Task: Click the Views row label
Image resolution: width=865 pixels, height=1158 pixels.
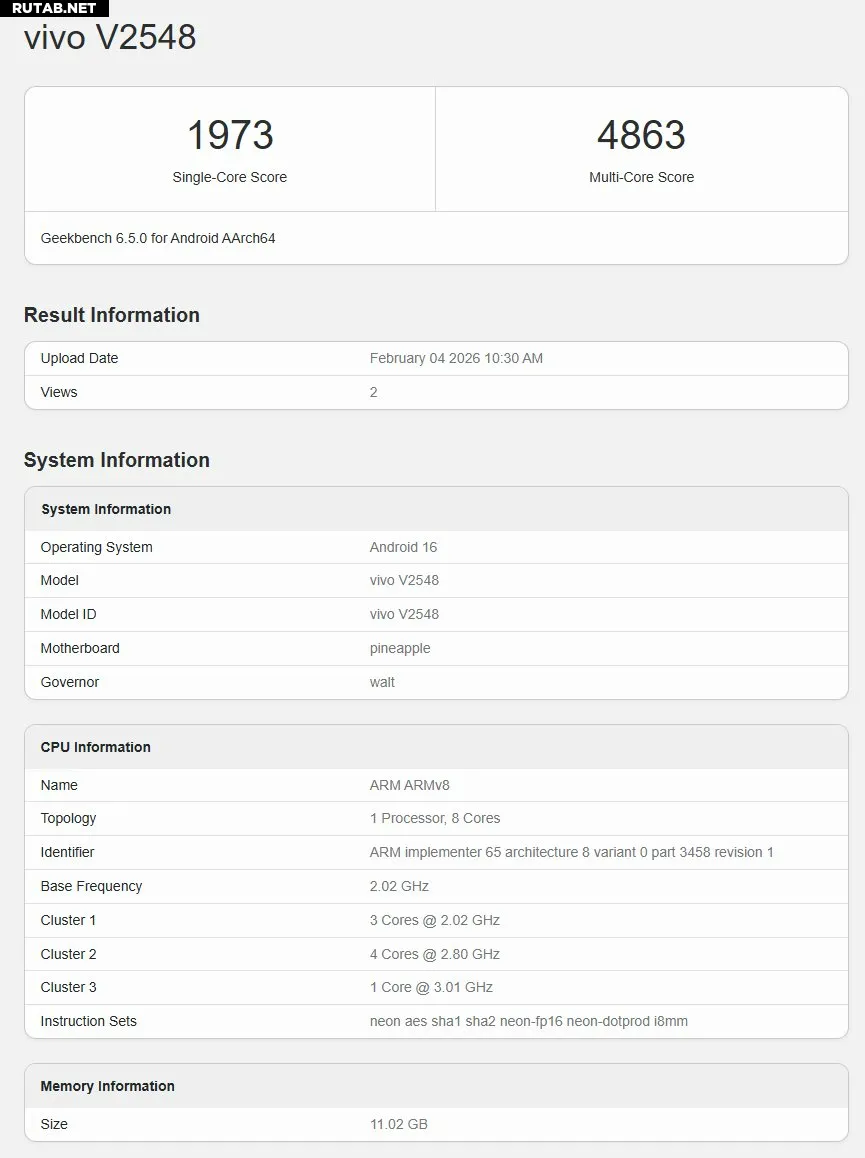Action: (59, 392)
